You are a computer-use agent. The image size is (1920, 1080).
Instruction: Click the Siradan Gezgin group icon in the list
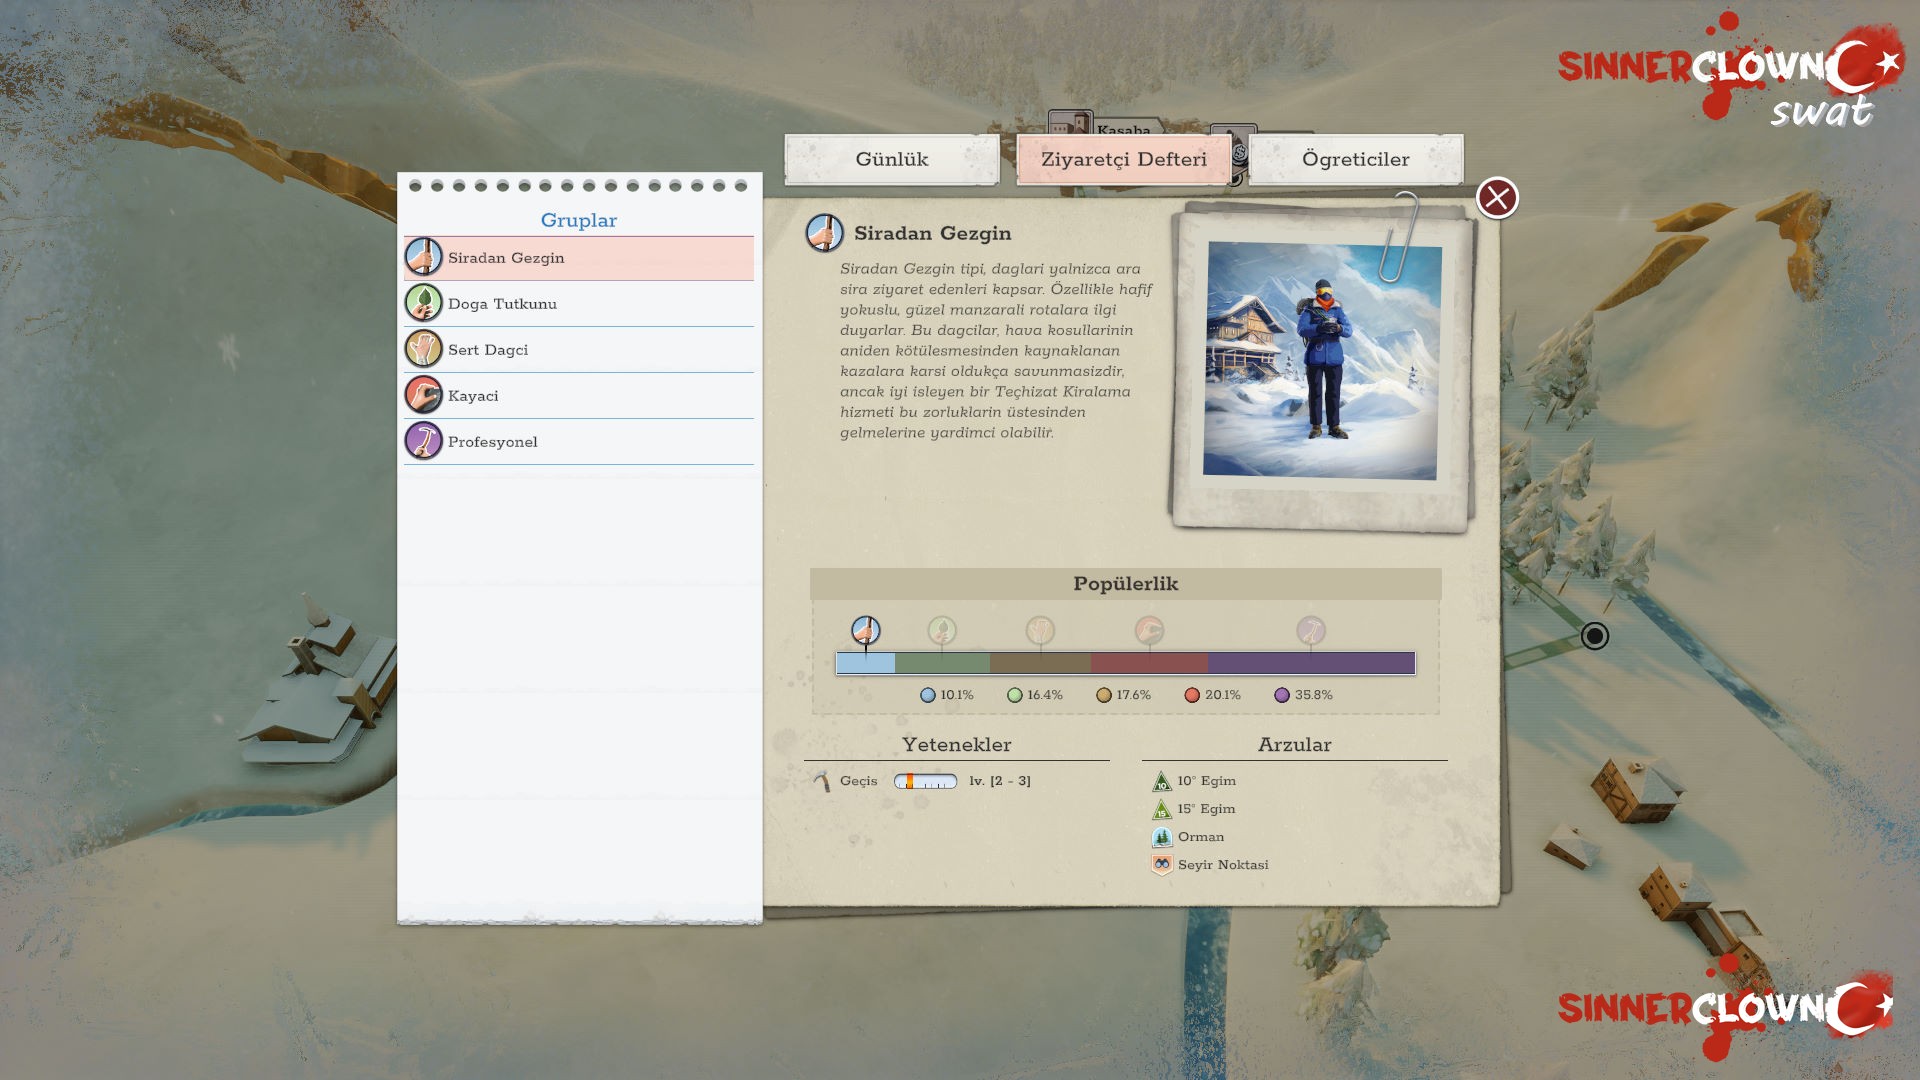pos(423,257)
